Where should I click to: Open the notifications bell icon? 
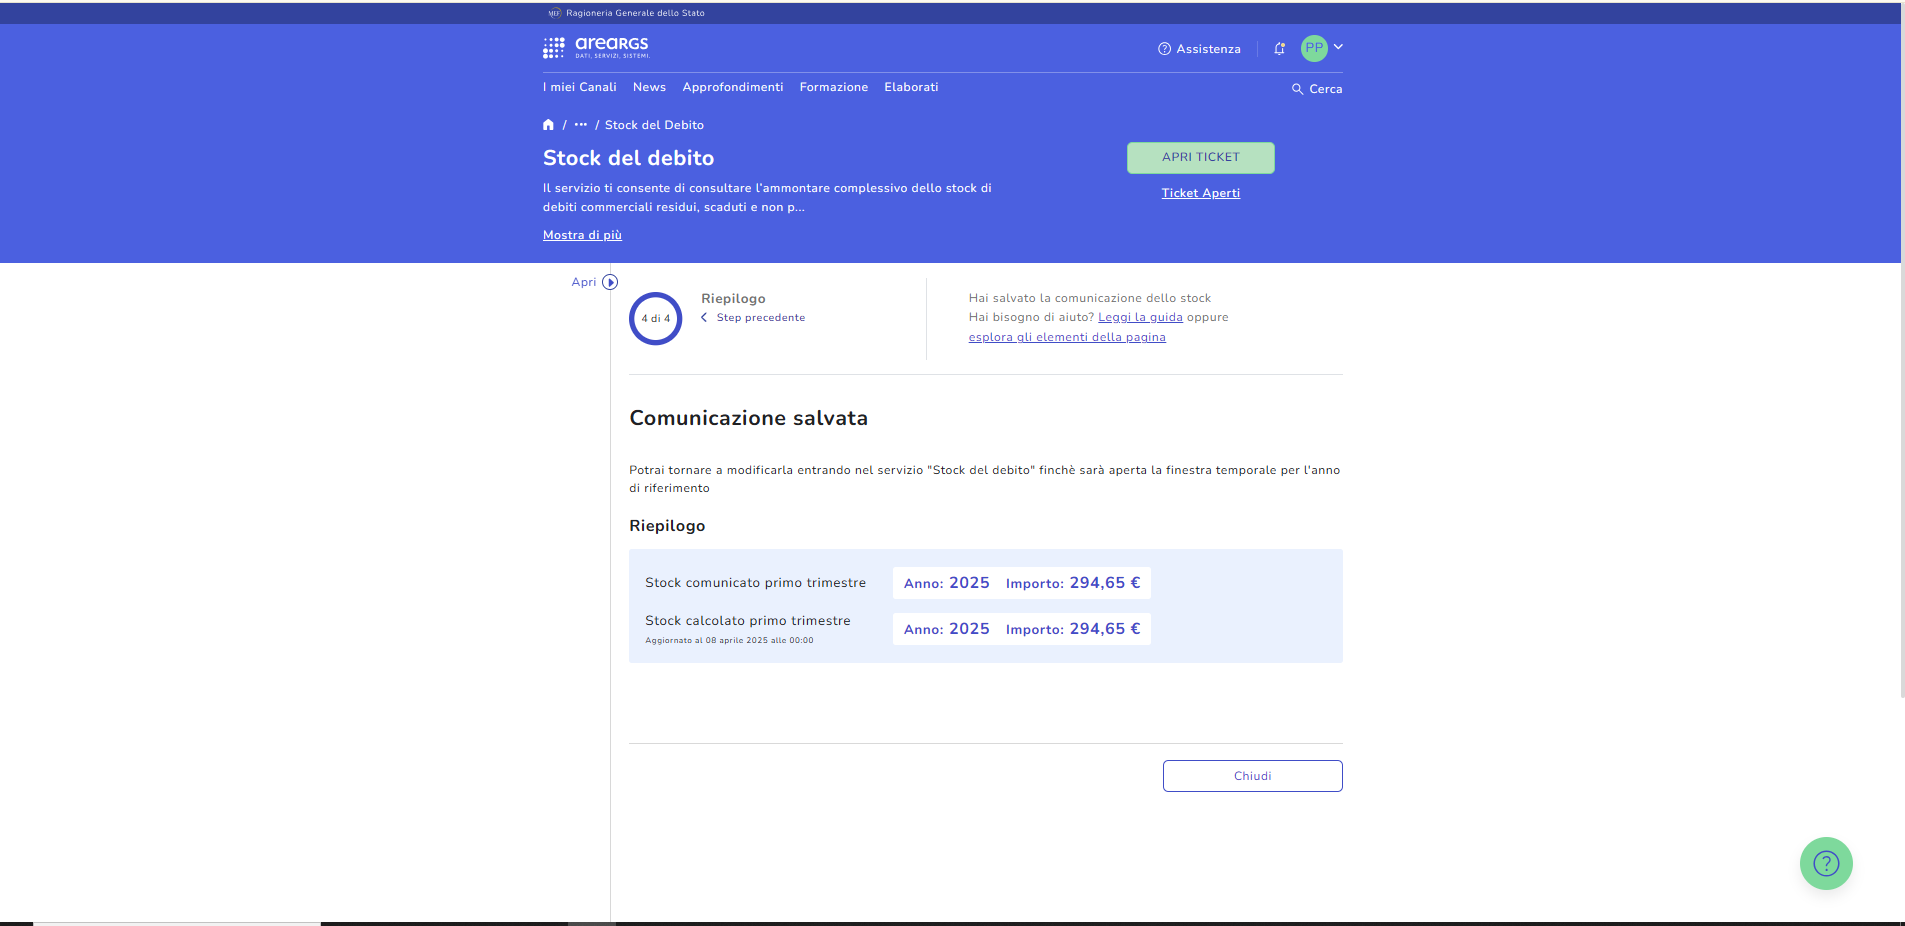[x=1279, y=49]
